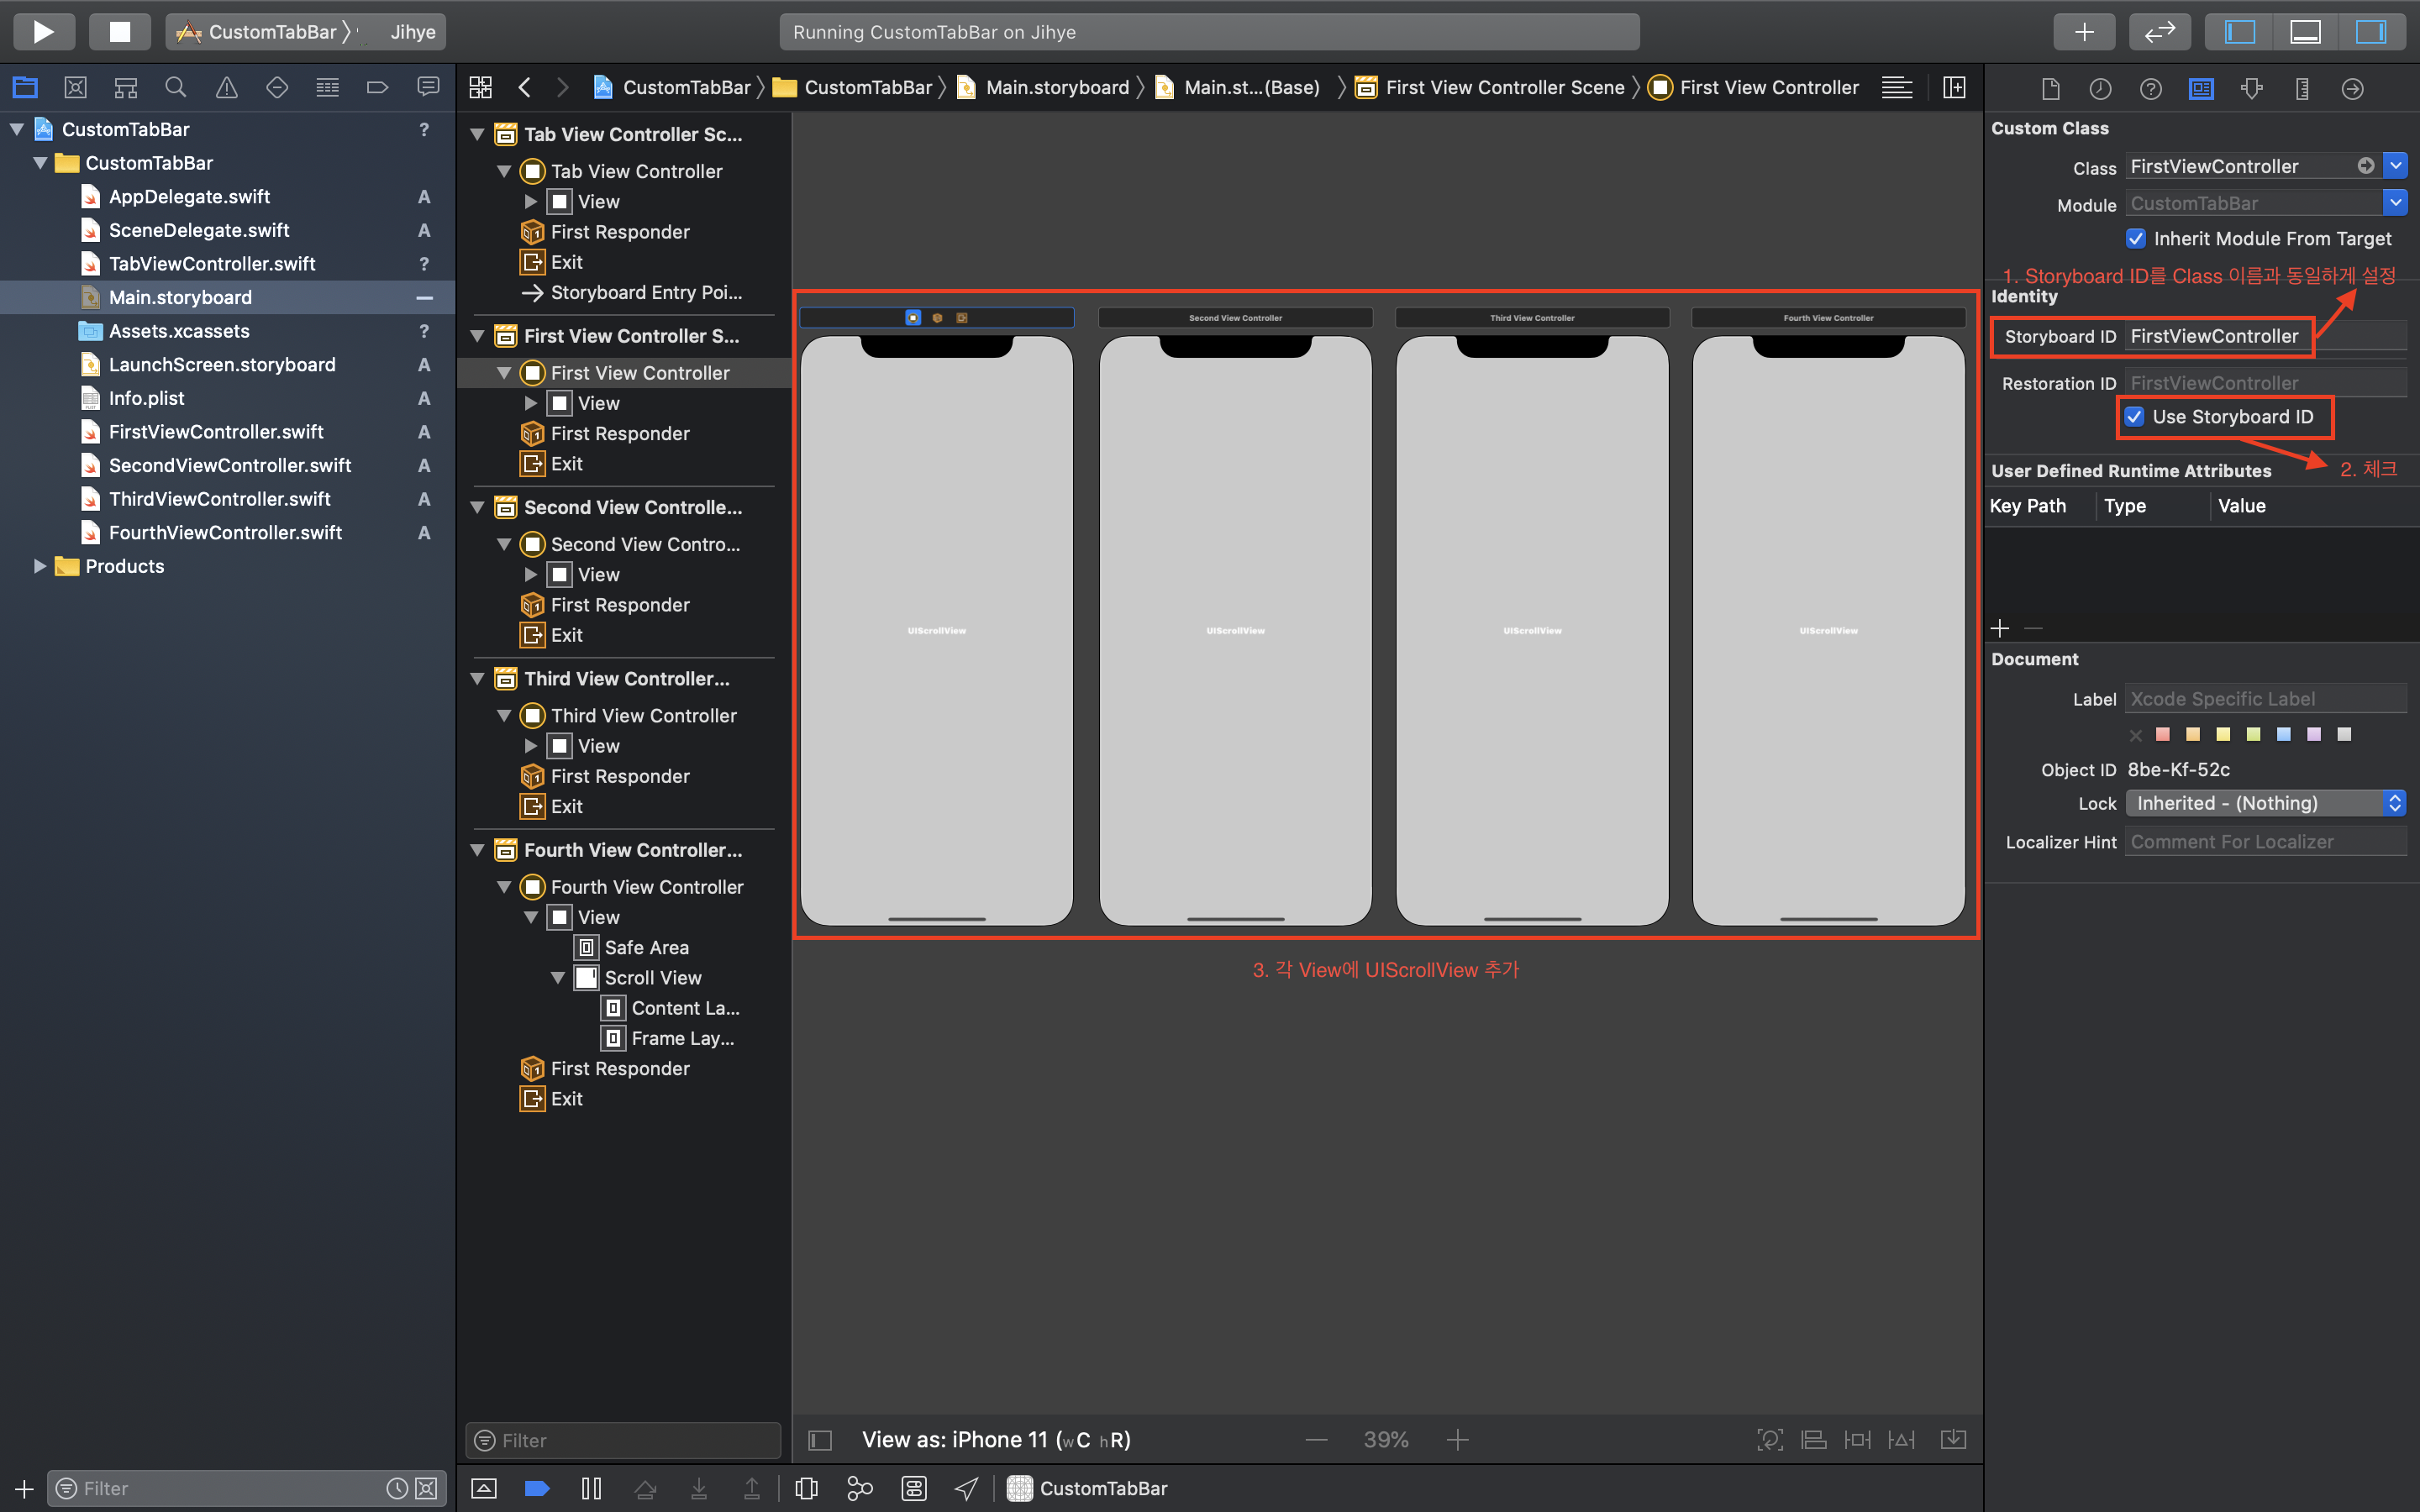The height and width of the screenshot is (1512, 2420).
Task: Click the Stop button in toolbar
Action: click(119, 31)
